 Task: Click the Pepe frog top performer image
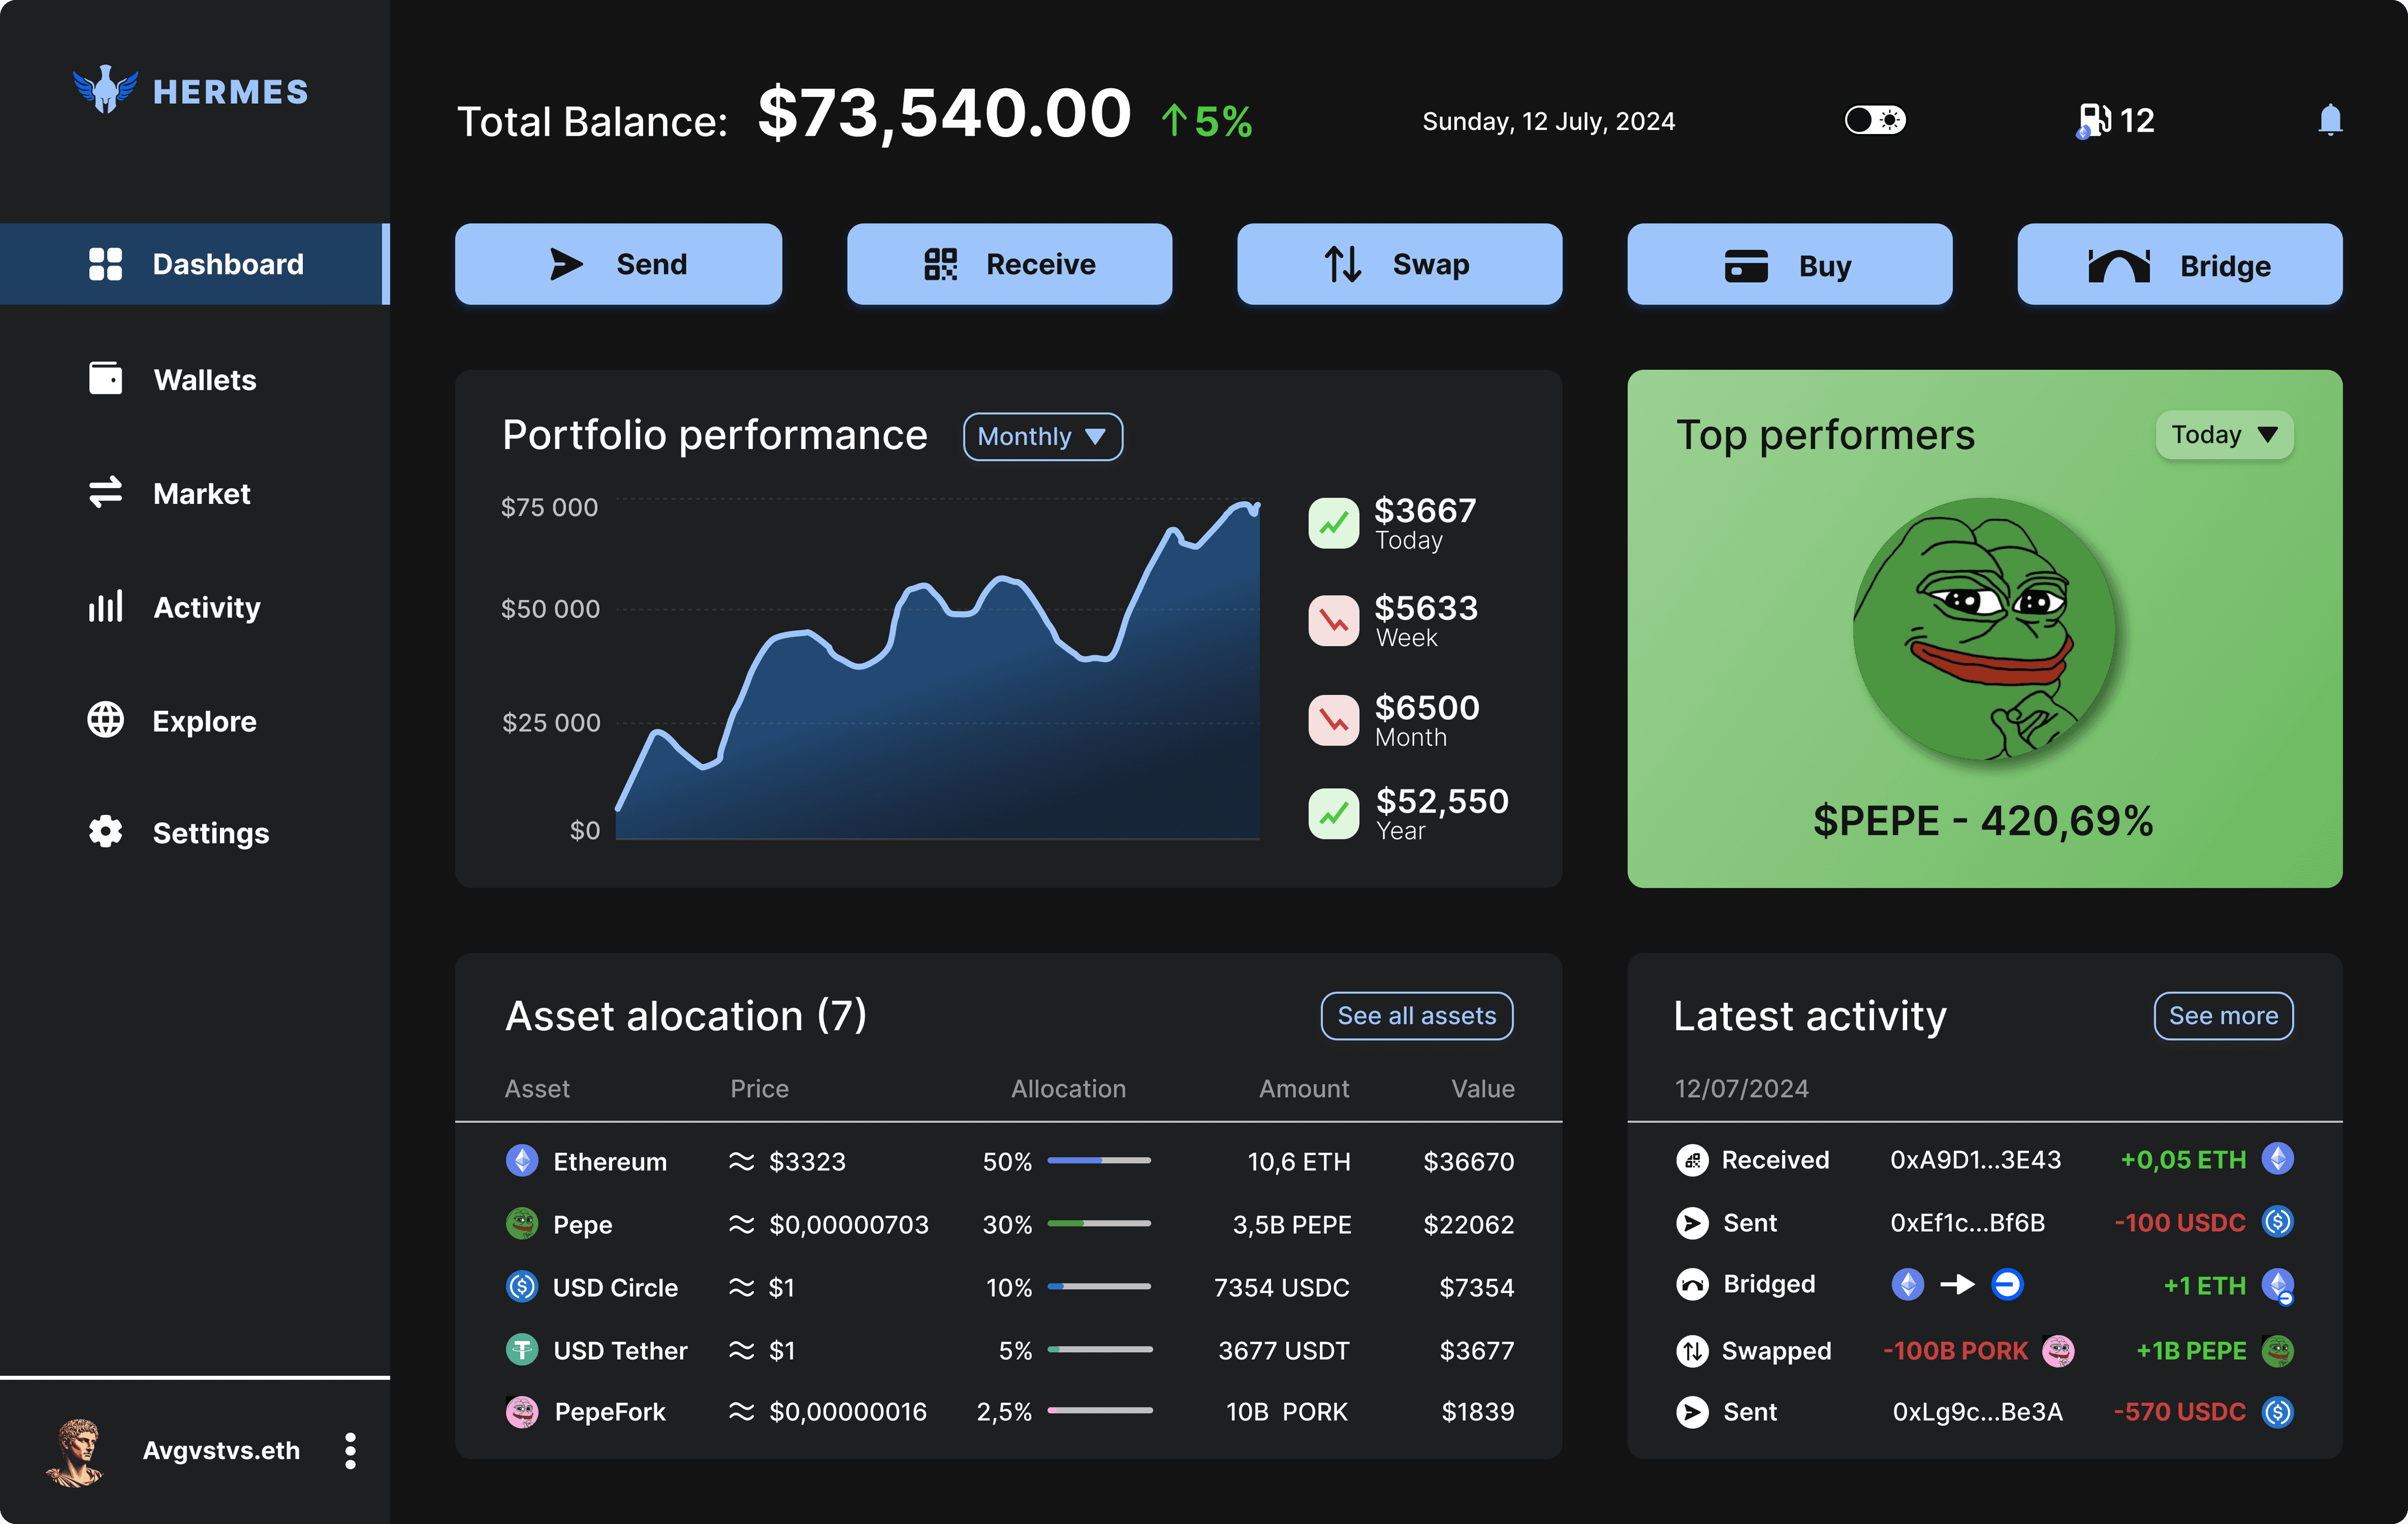pos(1984,629)
